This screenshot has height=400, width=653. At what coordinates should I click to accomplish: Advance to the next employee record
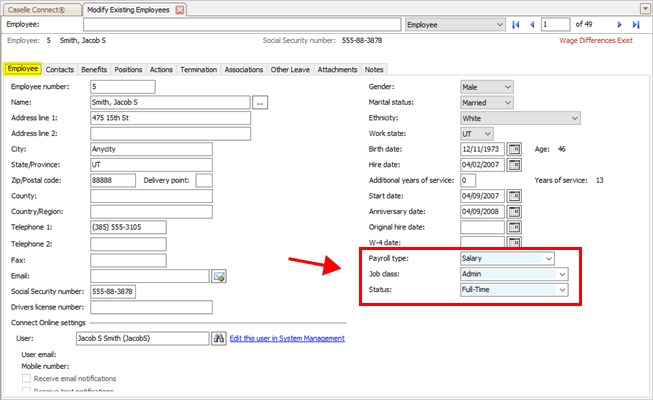[620, 23]
